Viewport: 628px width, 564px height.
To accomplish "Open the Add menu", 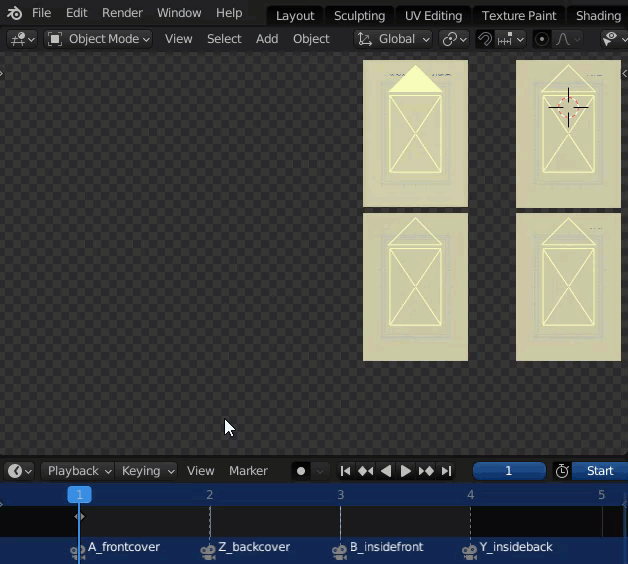I will tap(267, 39).
